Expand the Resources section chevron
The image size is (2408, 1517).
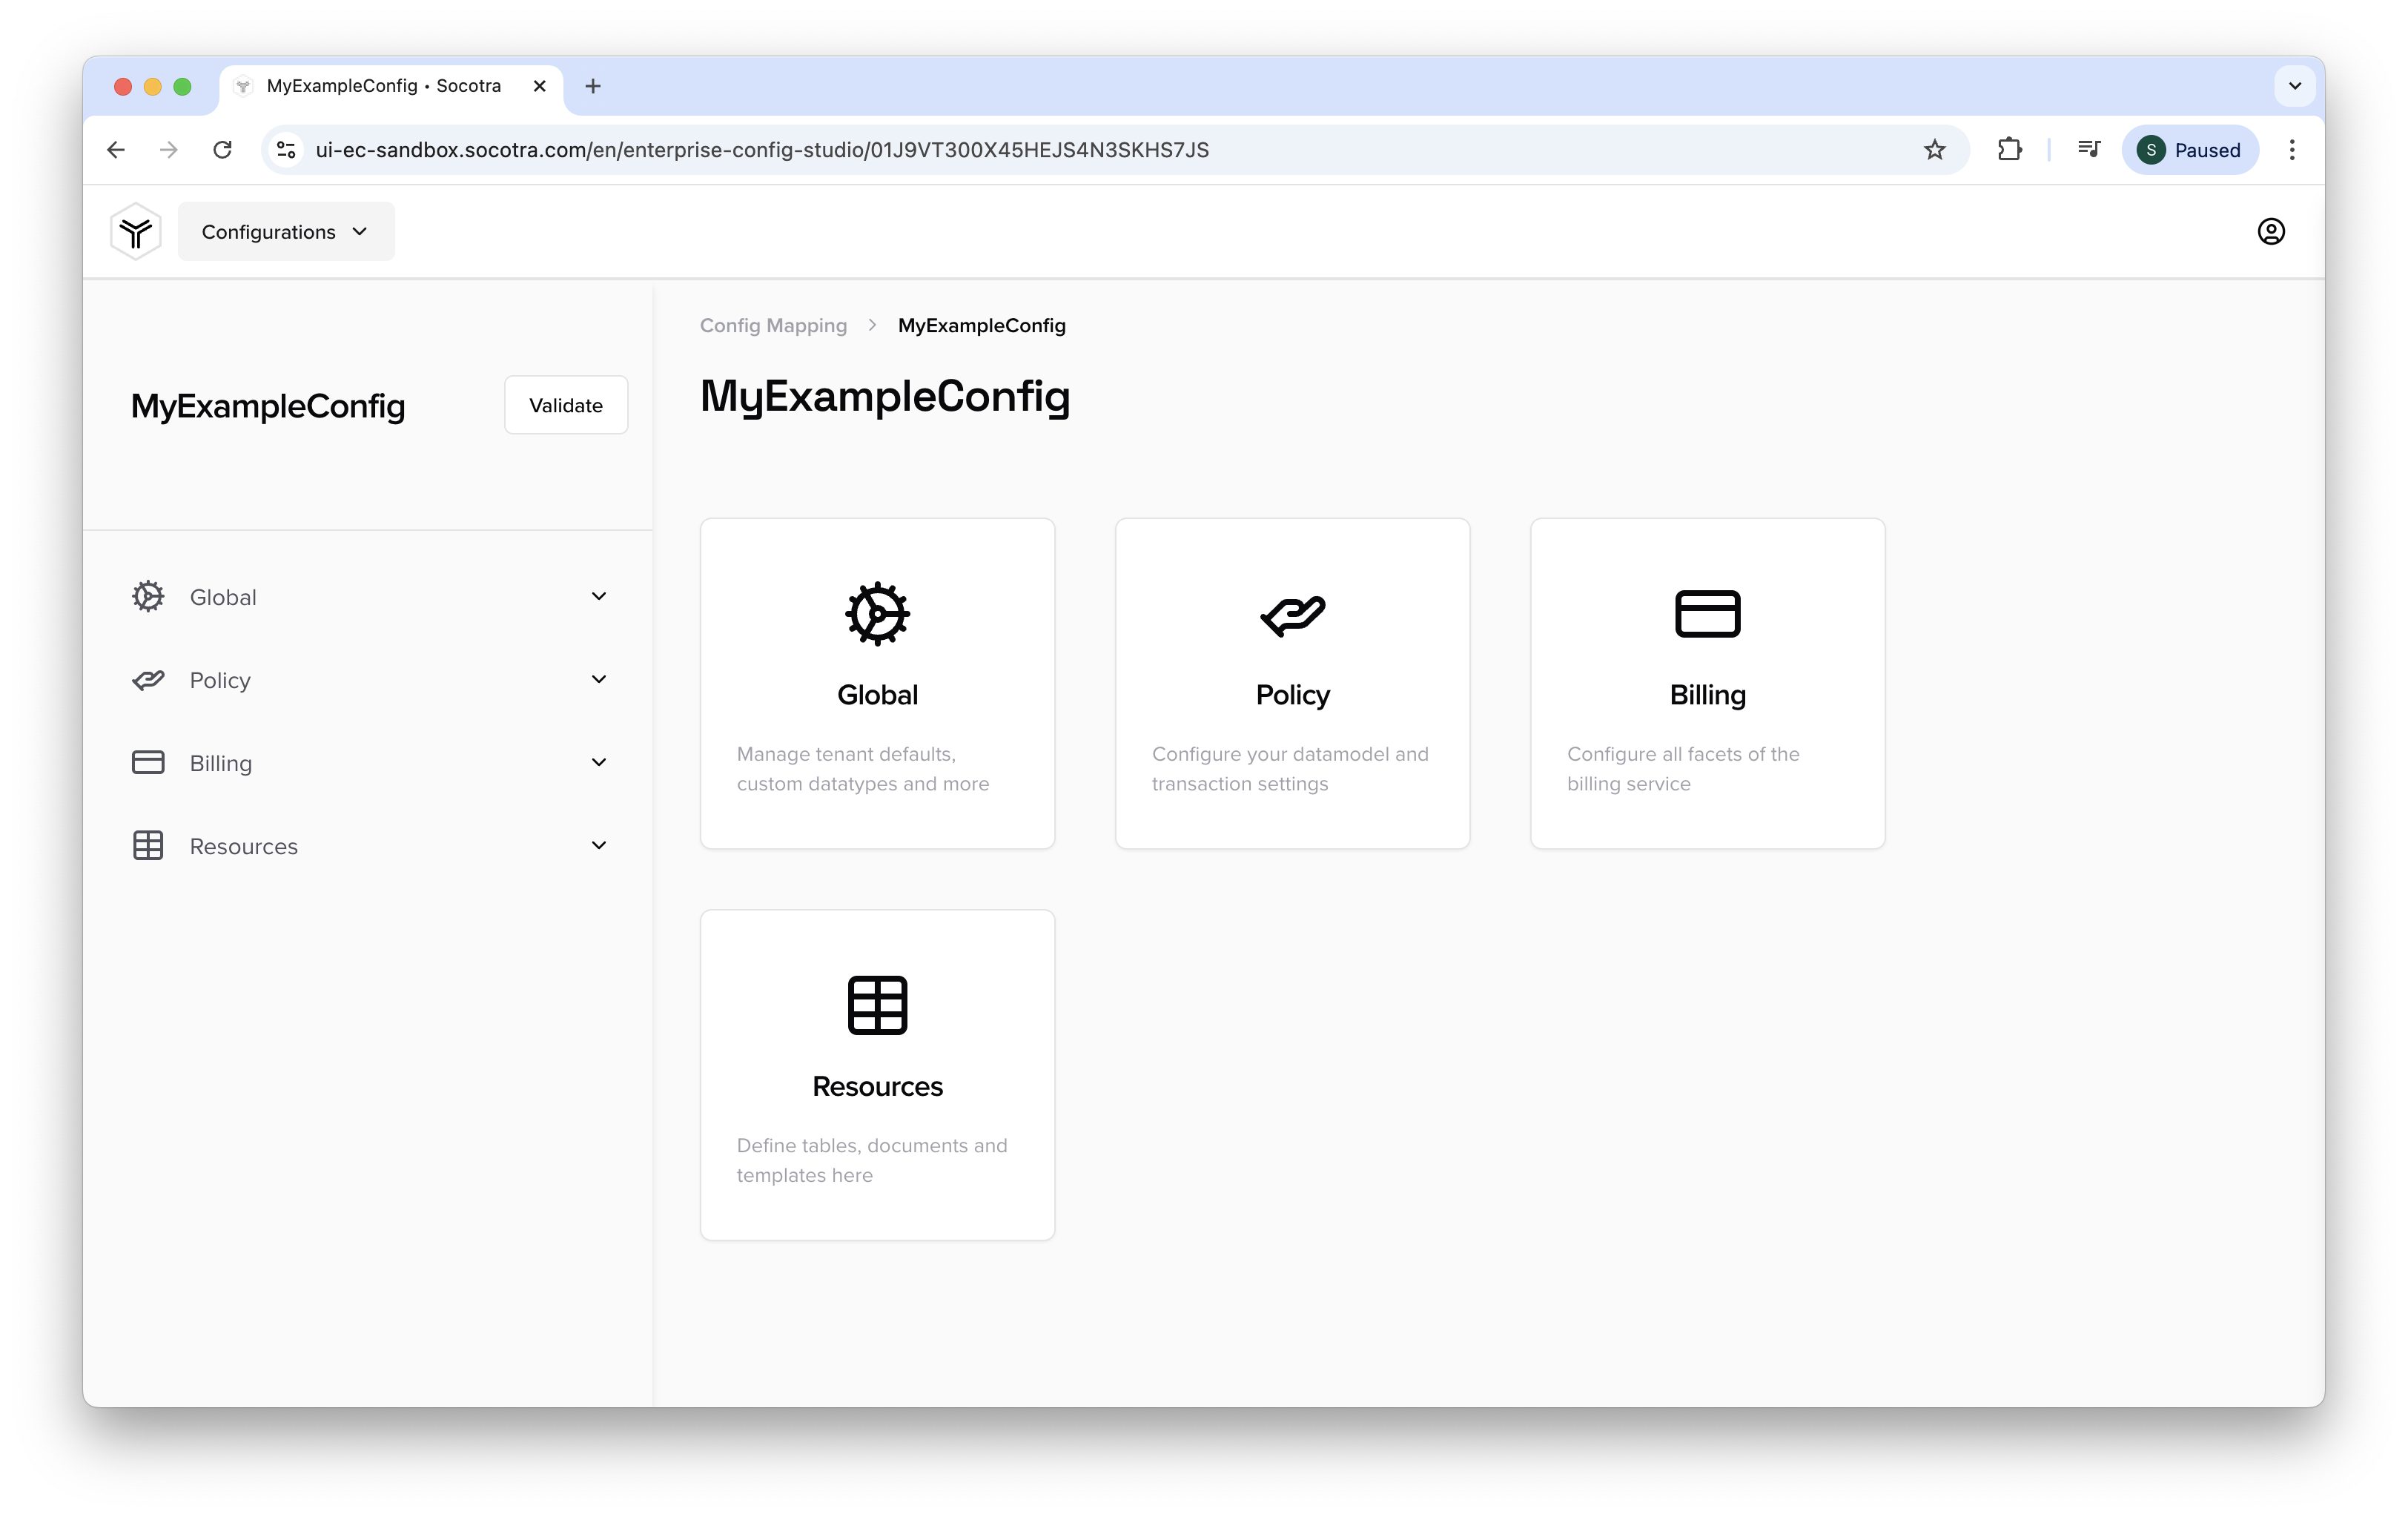pyautogui.click(x=599, y=846)
